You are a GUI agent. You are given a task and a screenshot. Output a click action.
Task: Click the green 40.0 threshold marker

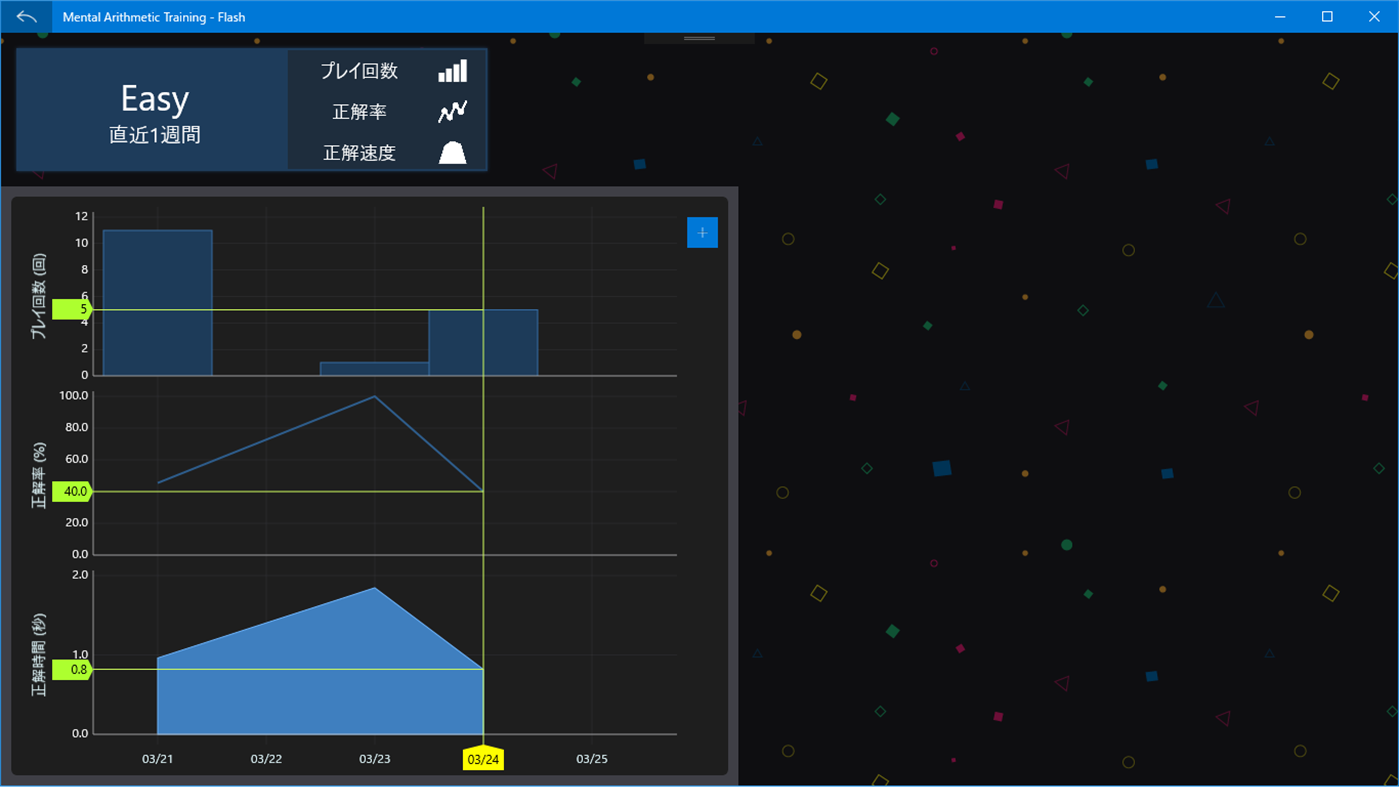(75, 492)
